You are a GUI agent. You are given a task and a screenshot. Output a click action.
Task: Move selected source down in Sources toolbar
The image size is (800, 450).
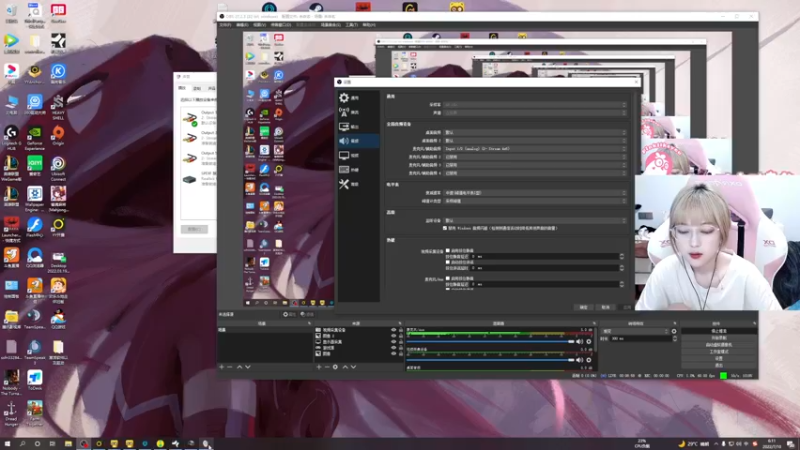coord(353,367)
